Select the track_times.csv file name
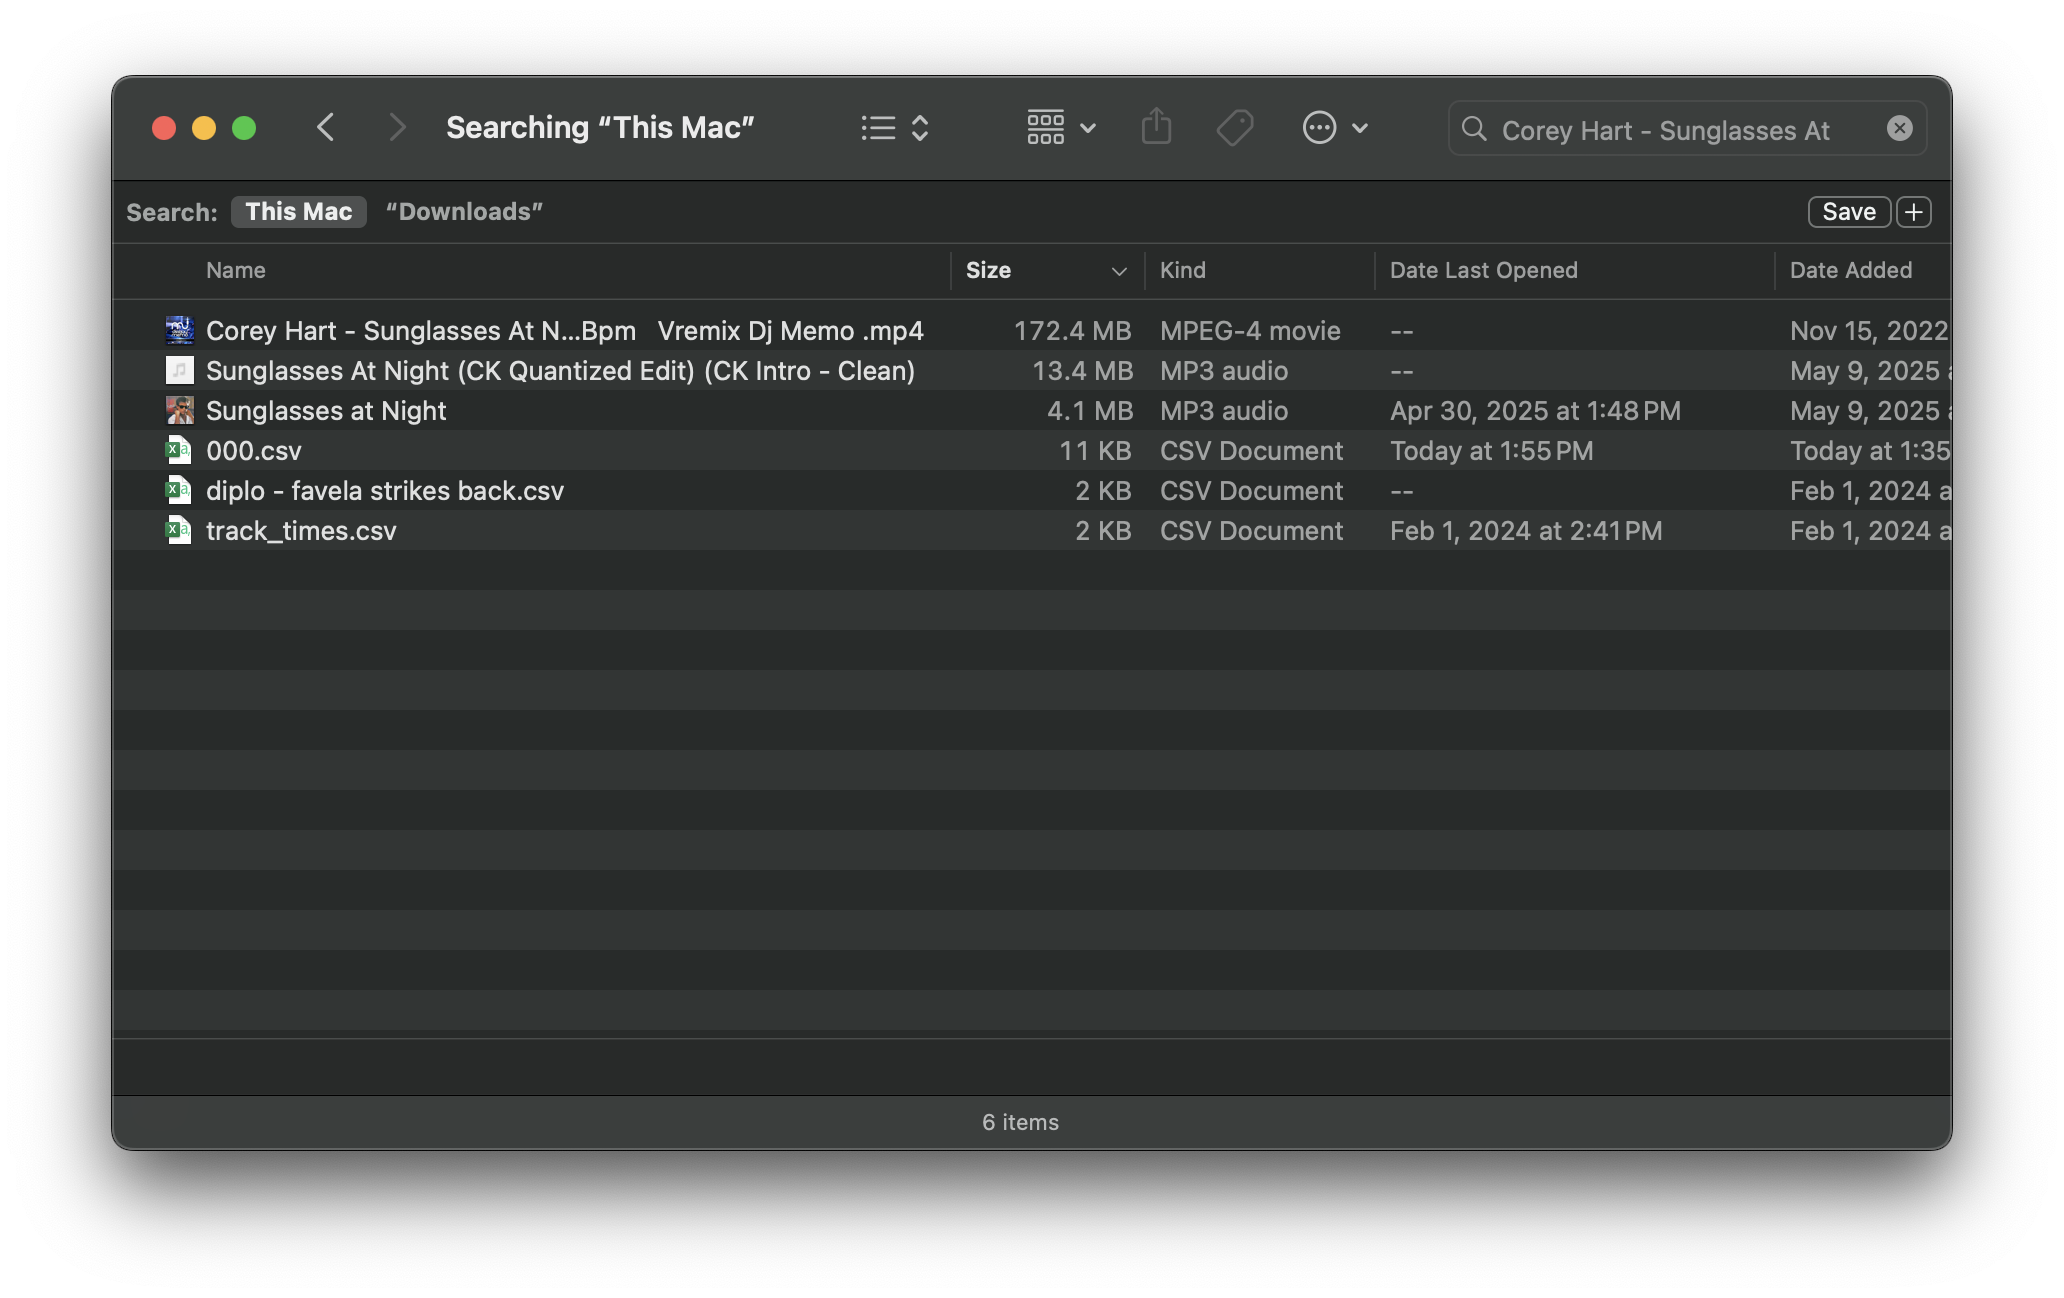Image resolution: width=2064 pixels, height=1298 pixels. 301,531
